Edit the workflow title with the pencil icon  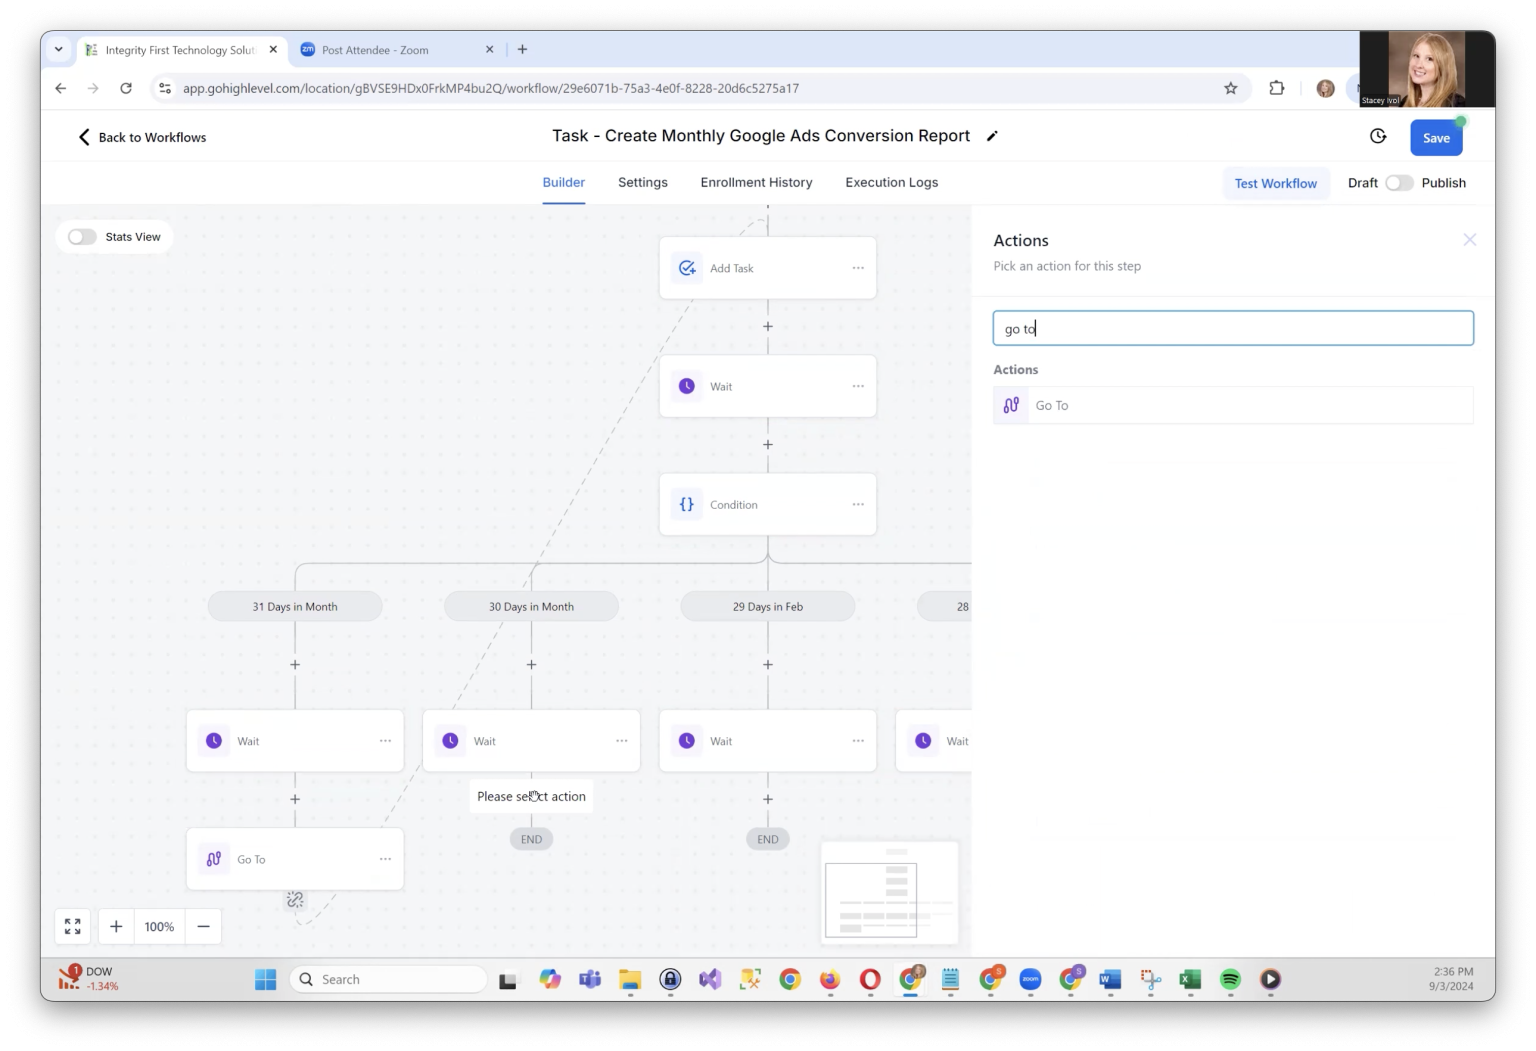[x=992, y=135]
